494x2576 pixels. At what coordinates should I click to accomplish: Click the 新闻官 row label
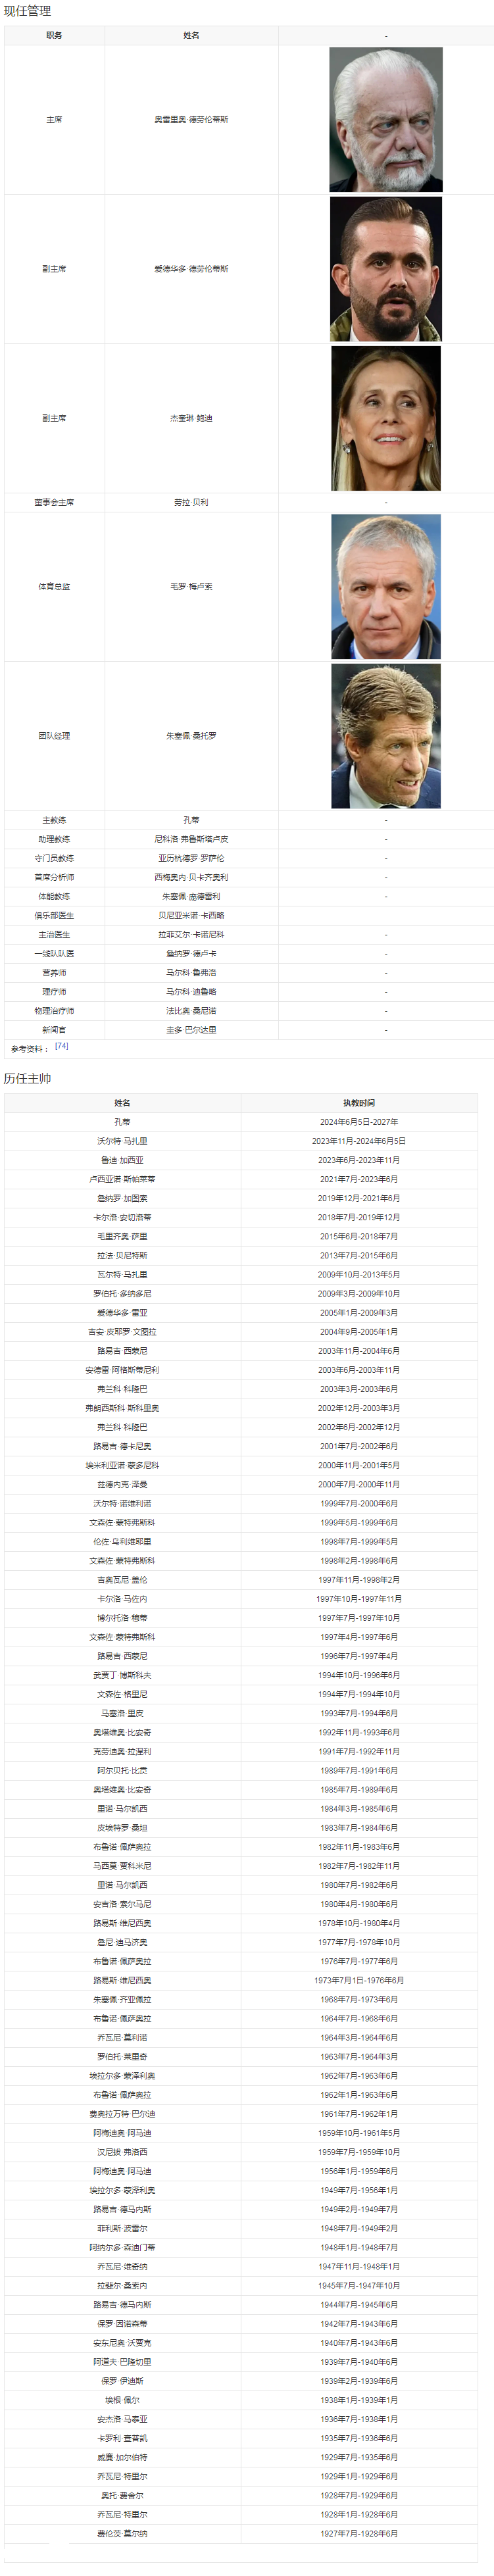pos(54,1029)
